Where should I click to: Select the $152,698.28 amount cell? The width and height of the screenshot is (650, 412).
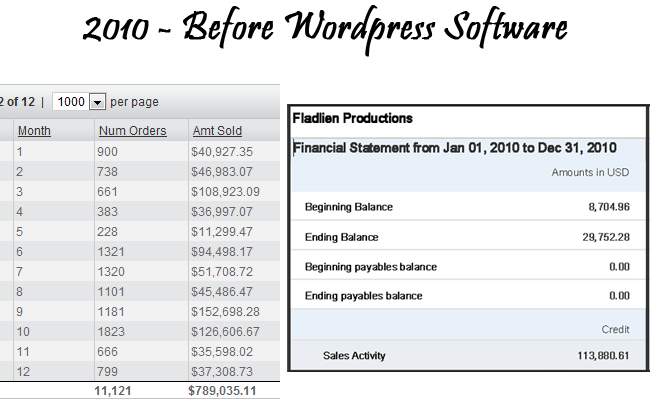pyautogui.click(x=225, y=311)
